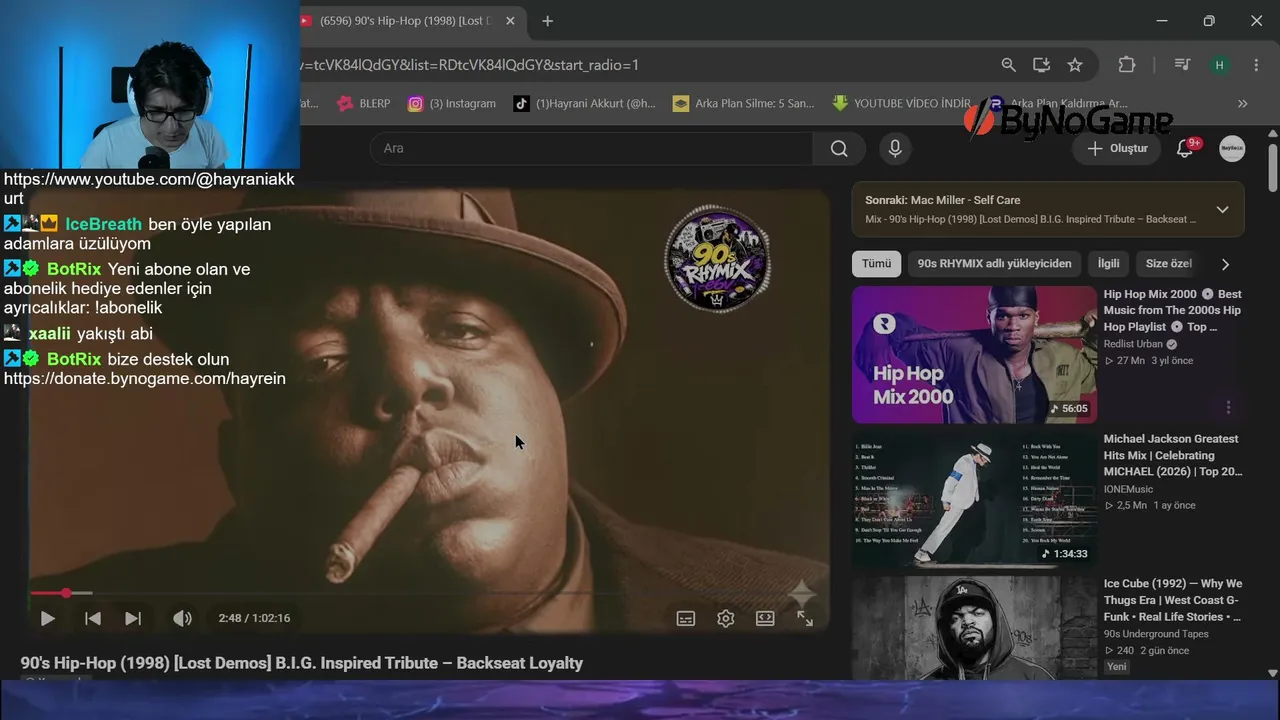
Task: Open the zoom magnifier icon in the address bar
Action: (1008, 65)
